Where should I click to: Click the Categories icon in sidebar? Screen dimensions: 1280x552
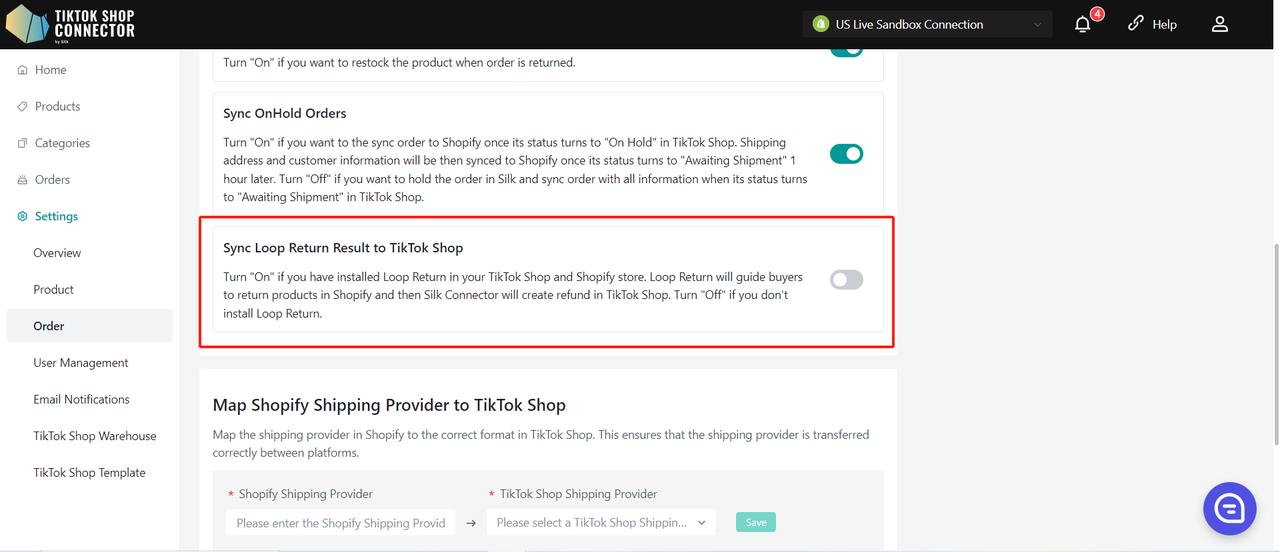tap(23, 143)
